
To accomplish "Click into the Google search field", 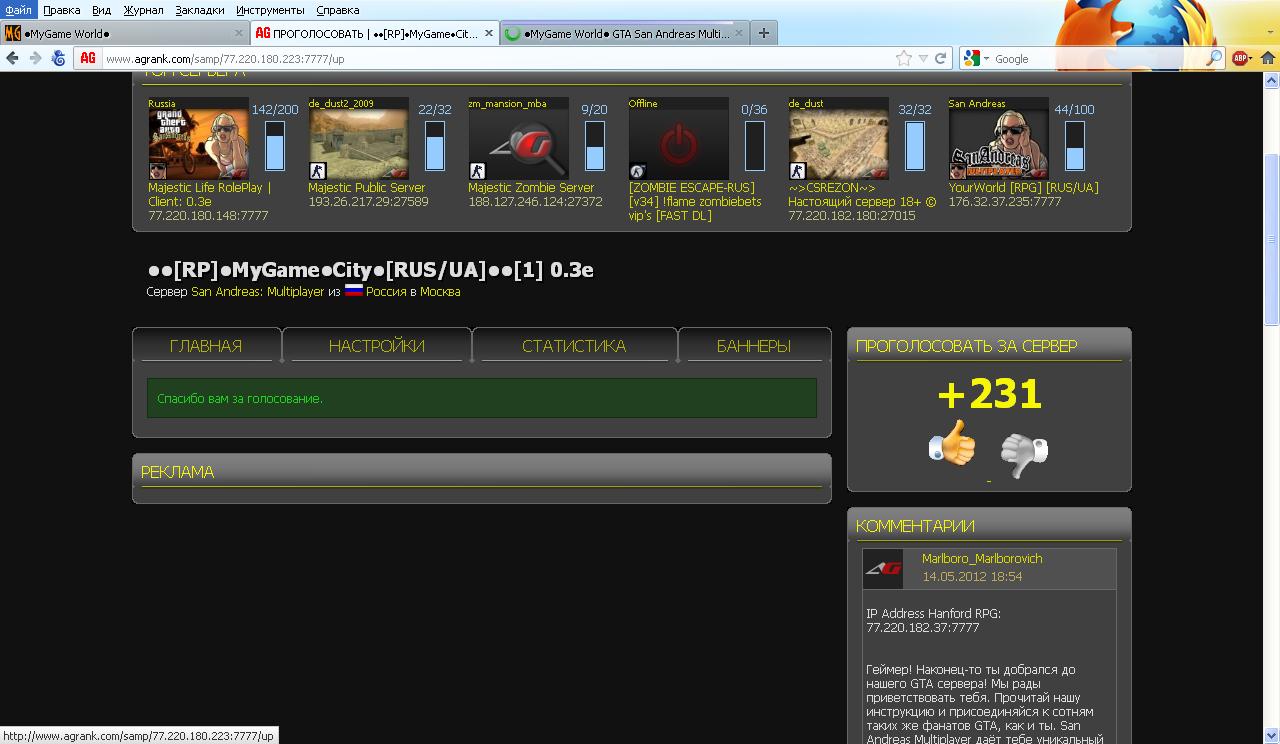I will (1098, 58).
